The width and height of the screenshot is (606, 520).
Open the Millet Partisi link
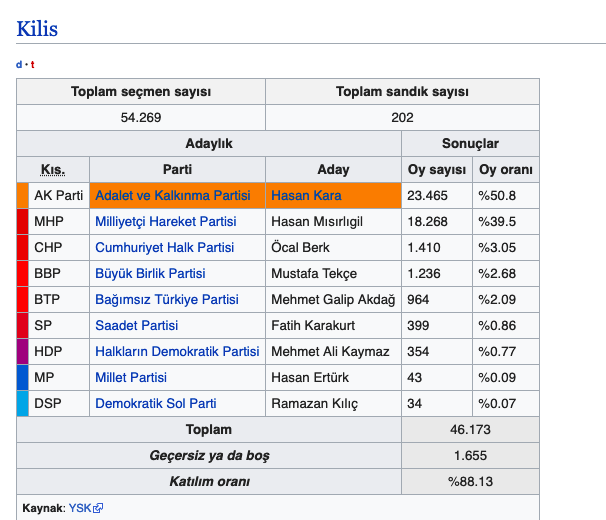click(131, 377)
